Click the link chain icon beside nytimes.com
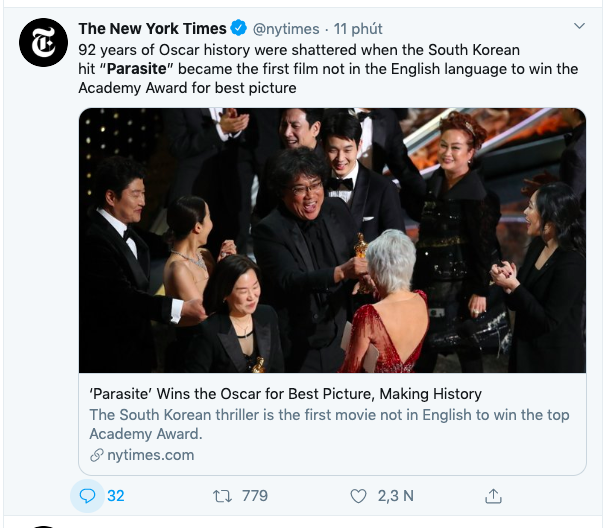 [97, 455]
